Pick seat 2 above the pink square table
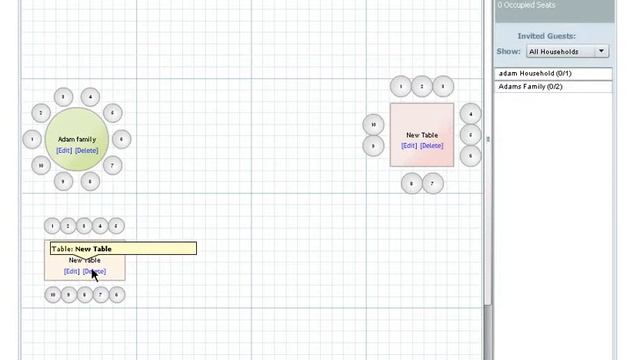 pos(422,87)
